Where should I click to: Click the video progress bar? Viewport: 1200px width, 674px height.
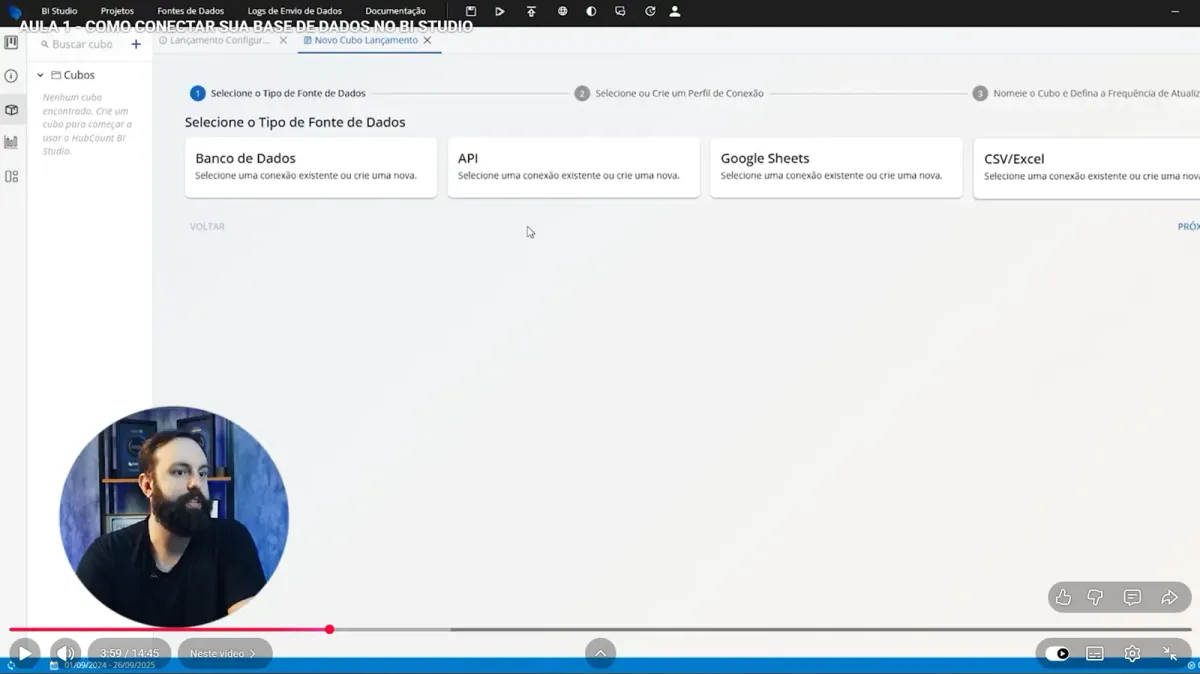(600, 629)
